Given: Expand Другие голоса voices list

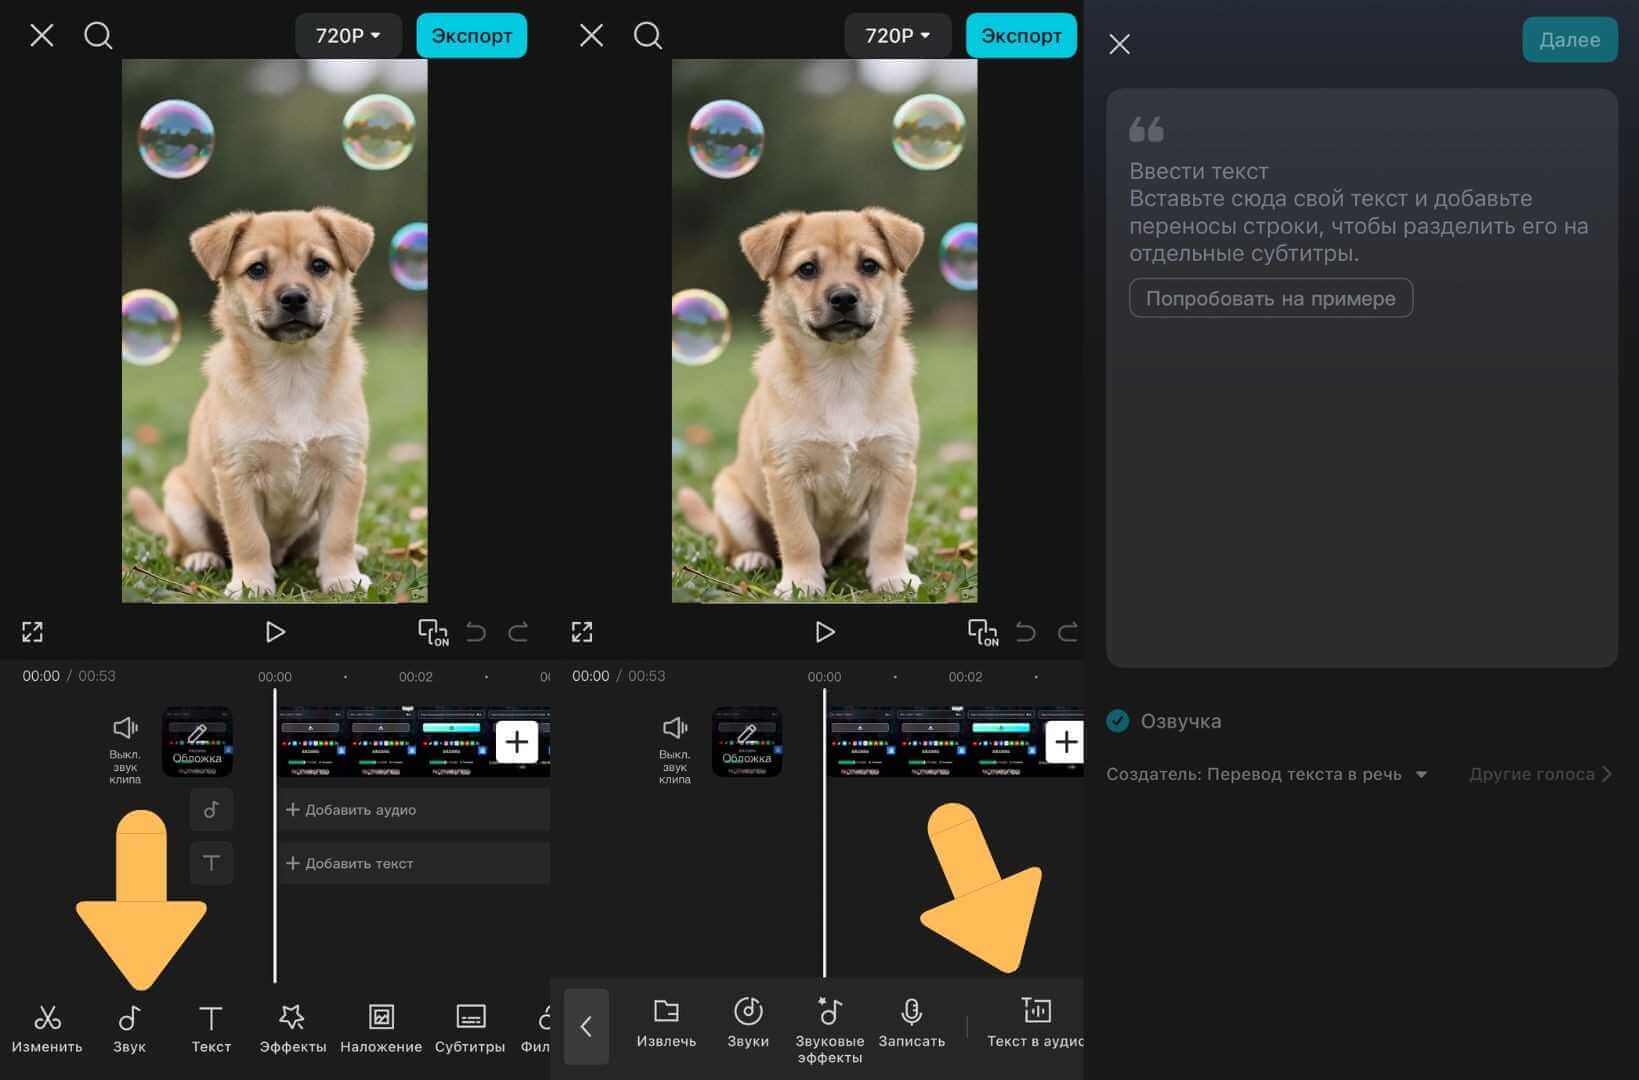Looking at the screenshot, I should (x=1540, y=774).
